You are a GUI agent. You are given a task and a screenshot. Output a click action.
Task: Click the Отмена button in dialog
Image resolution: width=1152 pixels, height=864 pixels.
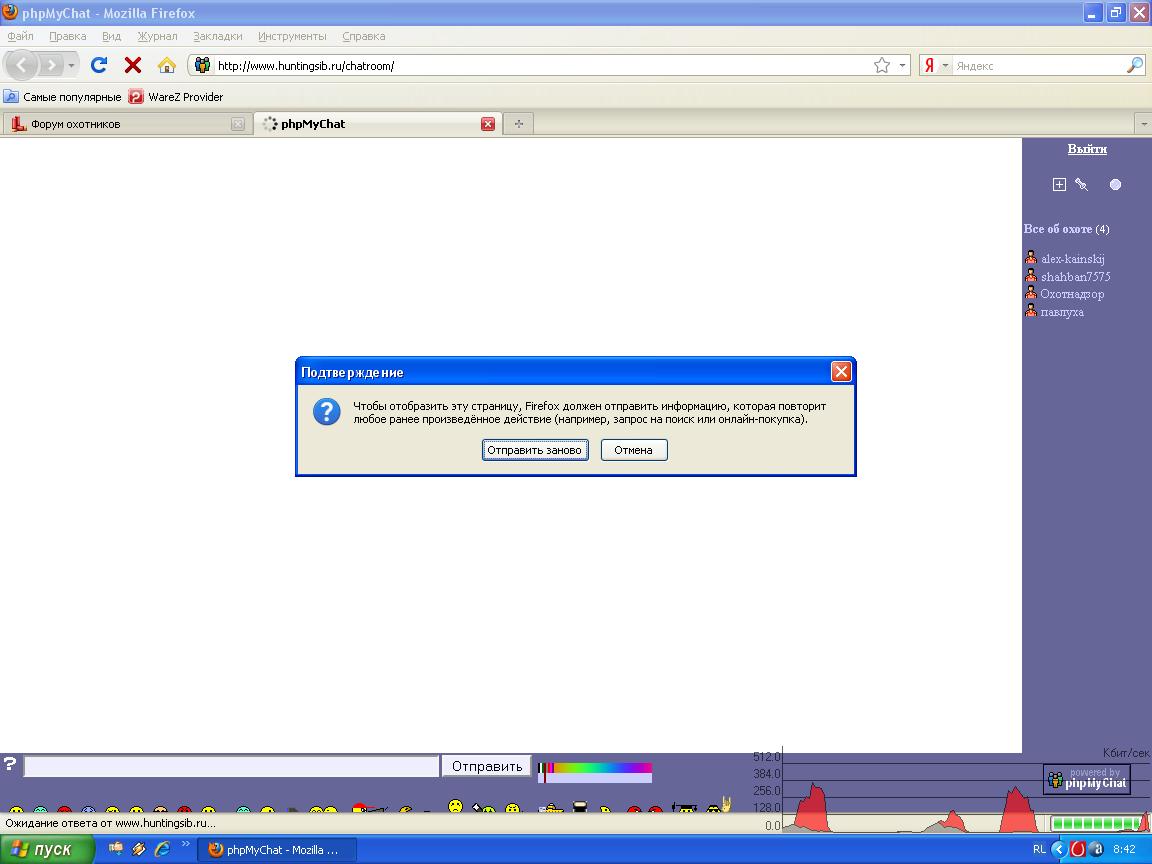(x=633, y=450)
